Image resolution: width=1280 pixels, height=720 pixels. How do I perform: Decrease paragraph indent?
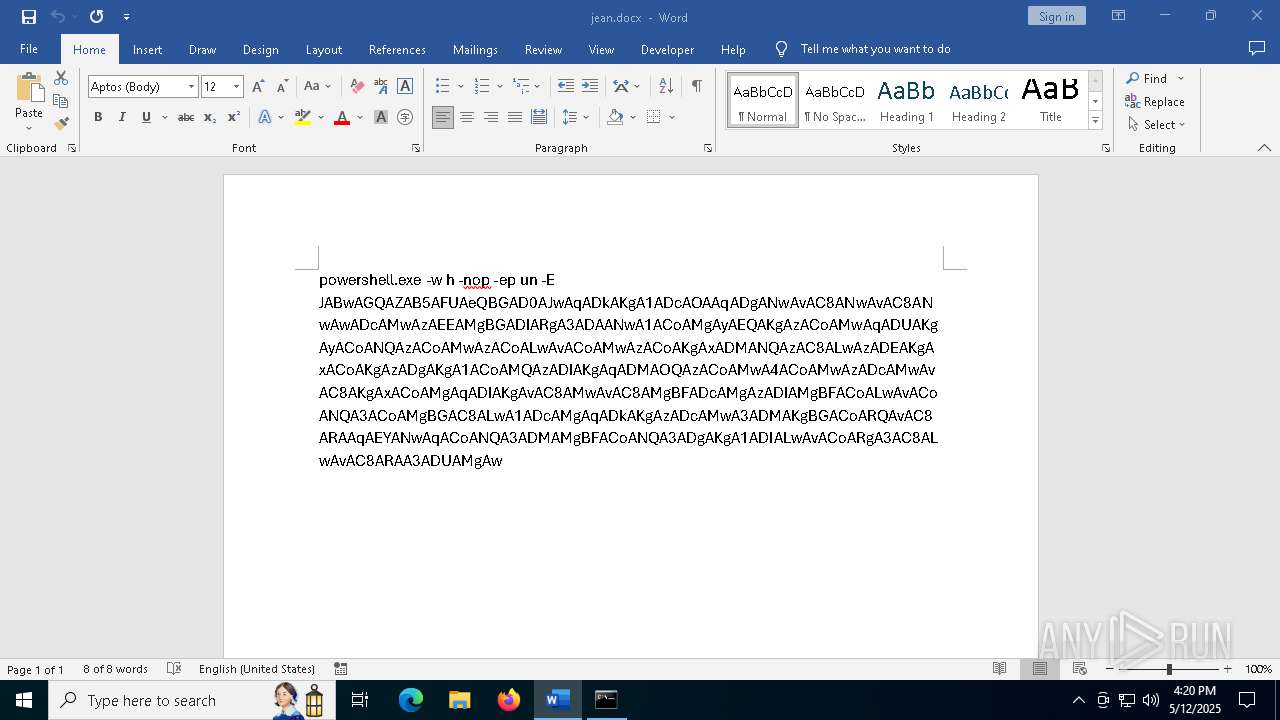click(566, 87)
